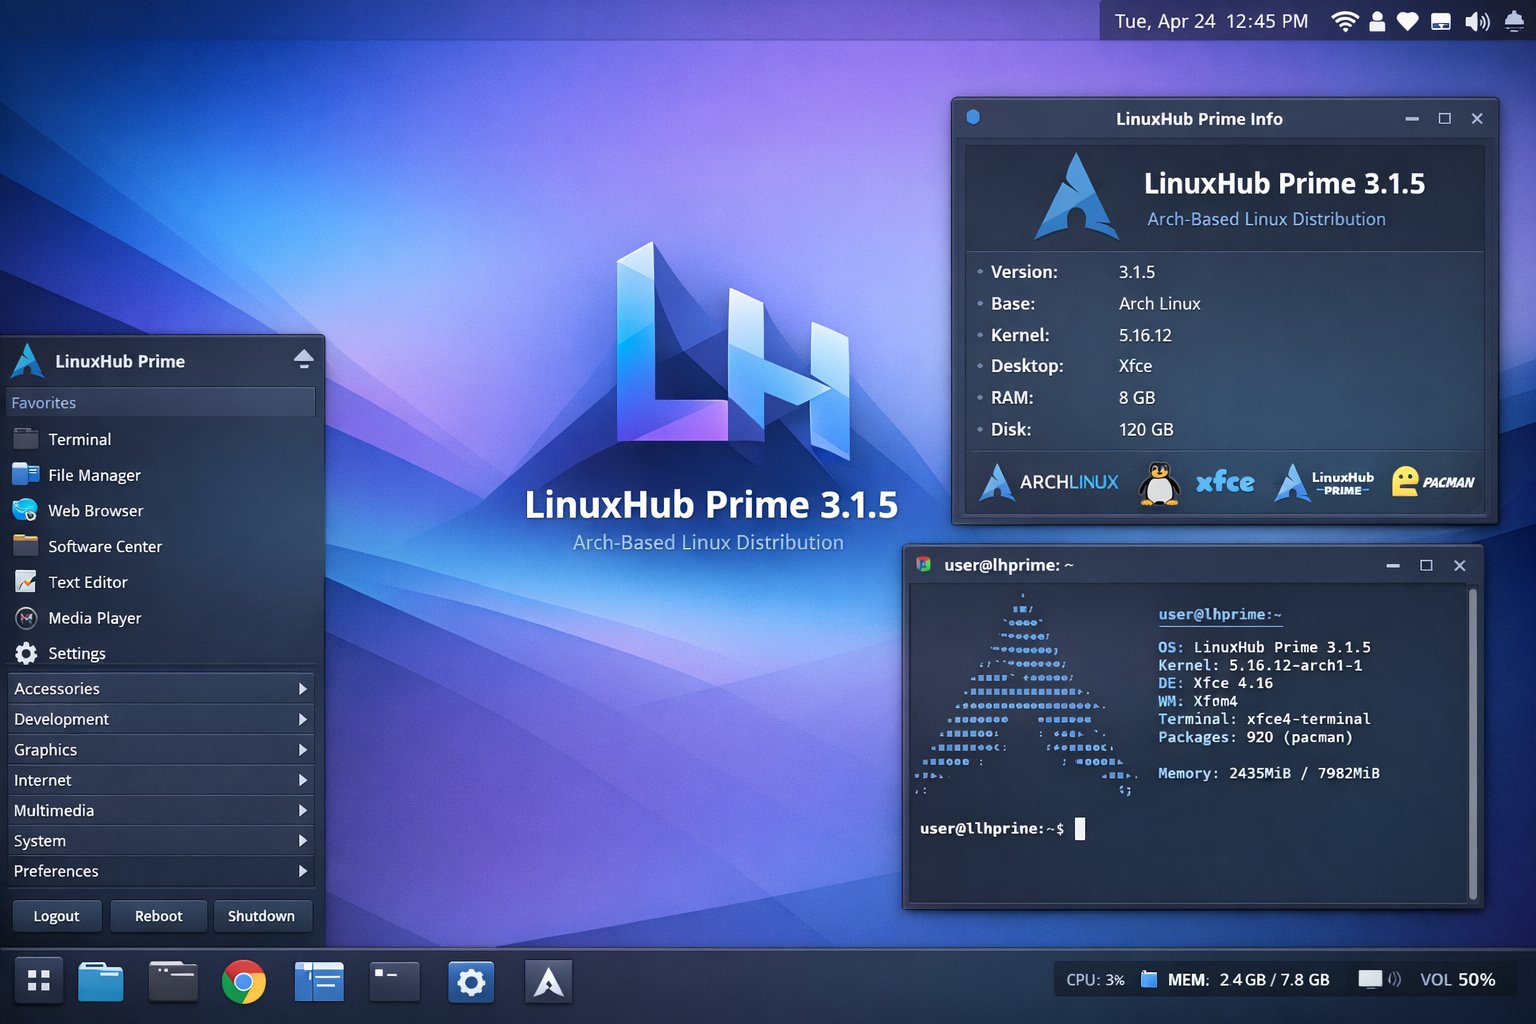The height and width of the screenshot is (1024, 1536).
Task: Open Google Chrome from the taskbar
Action: [244, 981]
